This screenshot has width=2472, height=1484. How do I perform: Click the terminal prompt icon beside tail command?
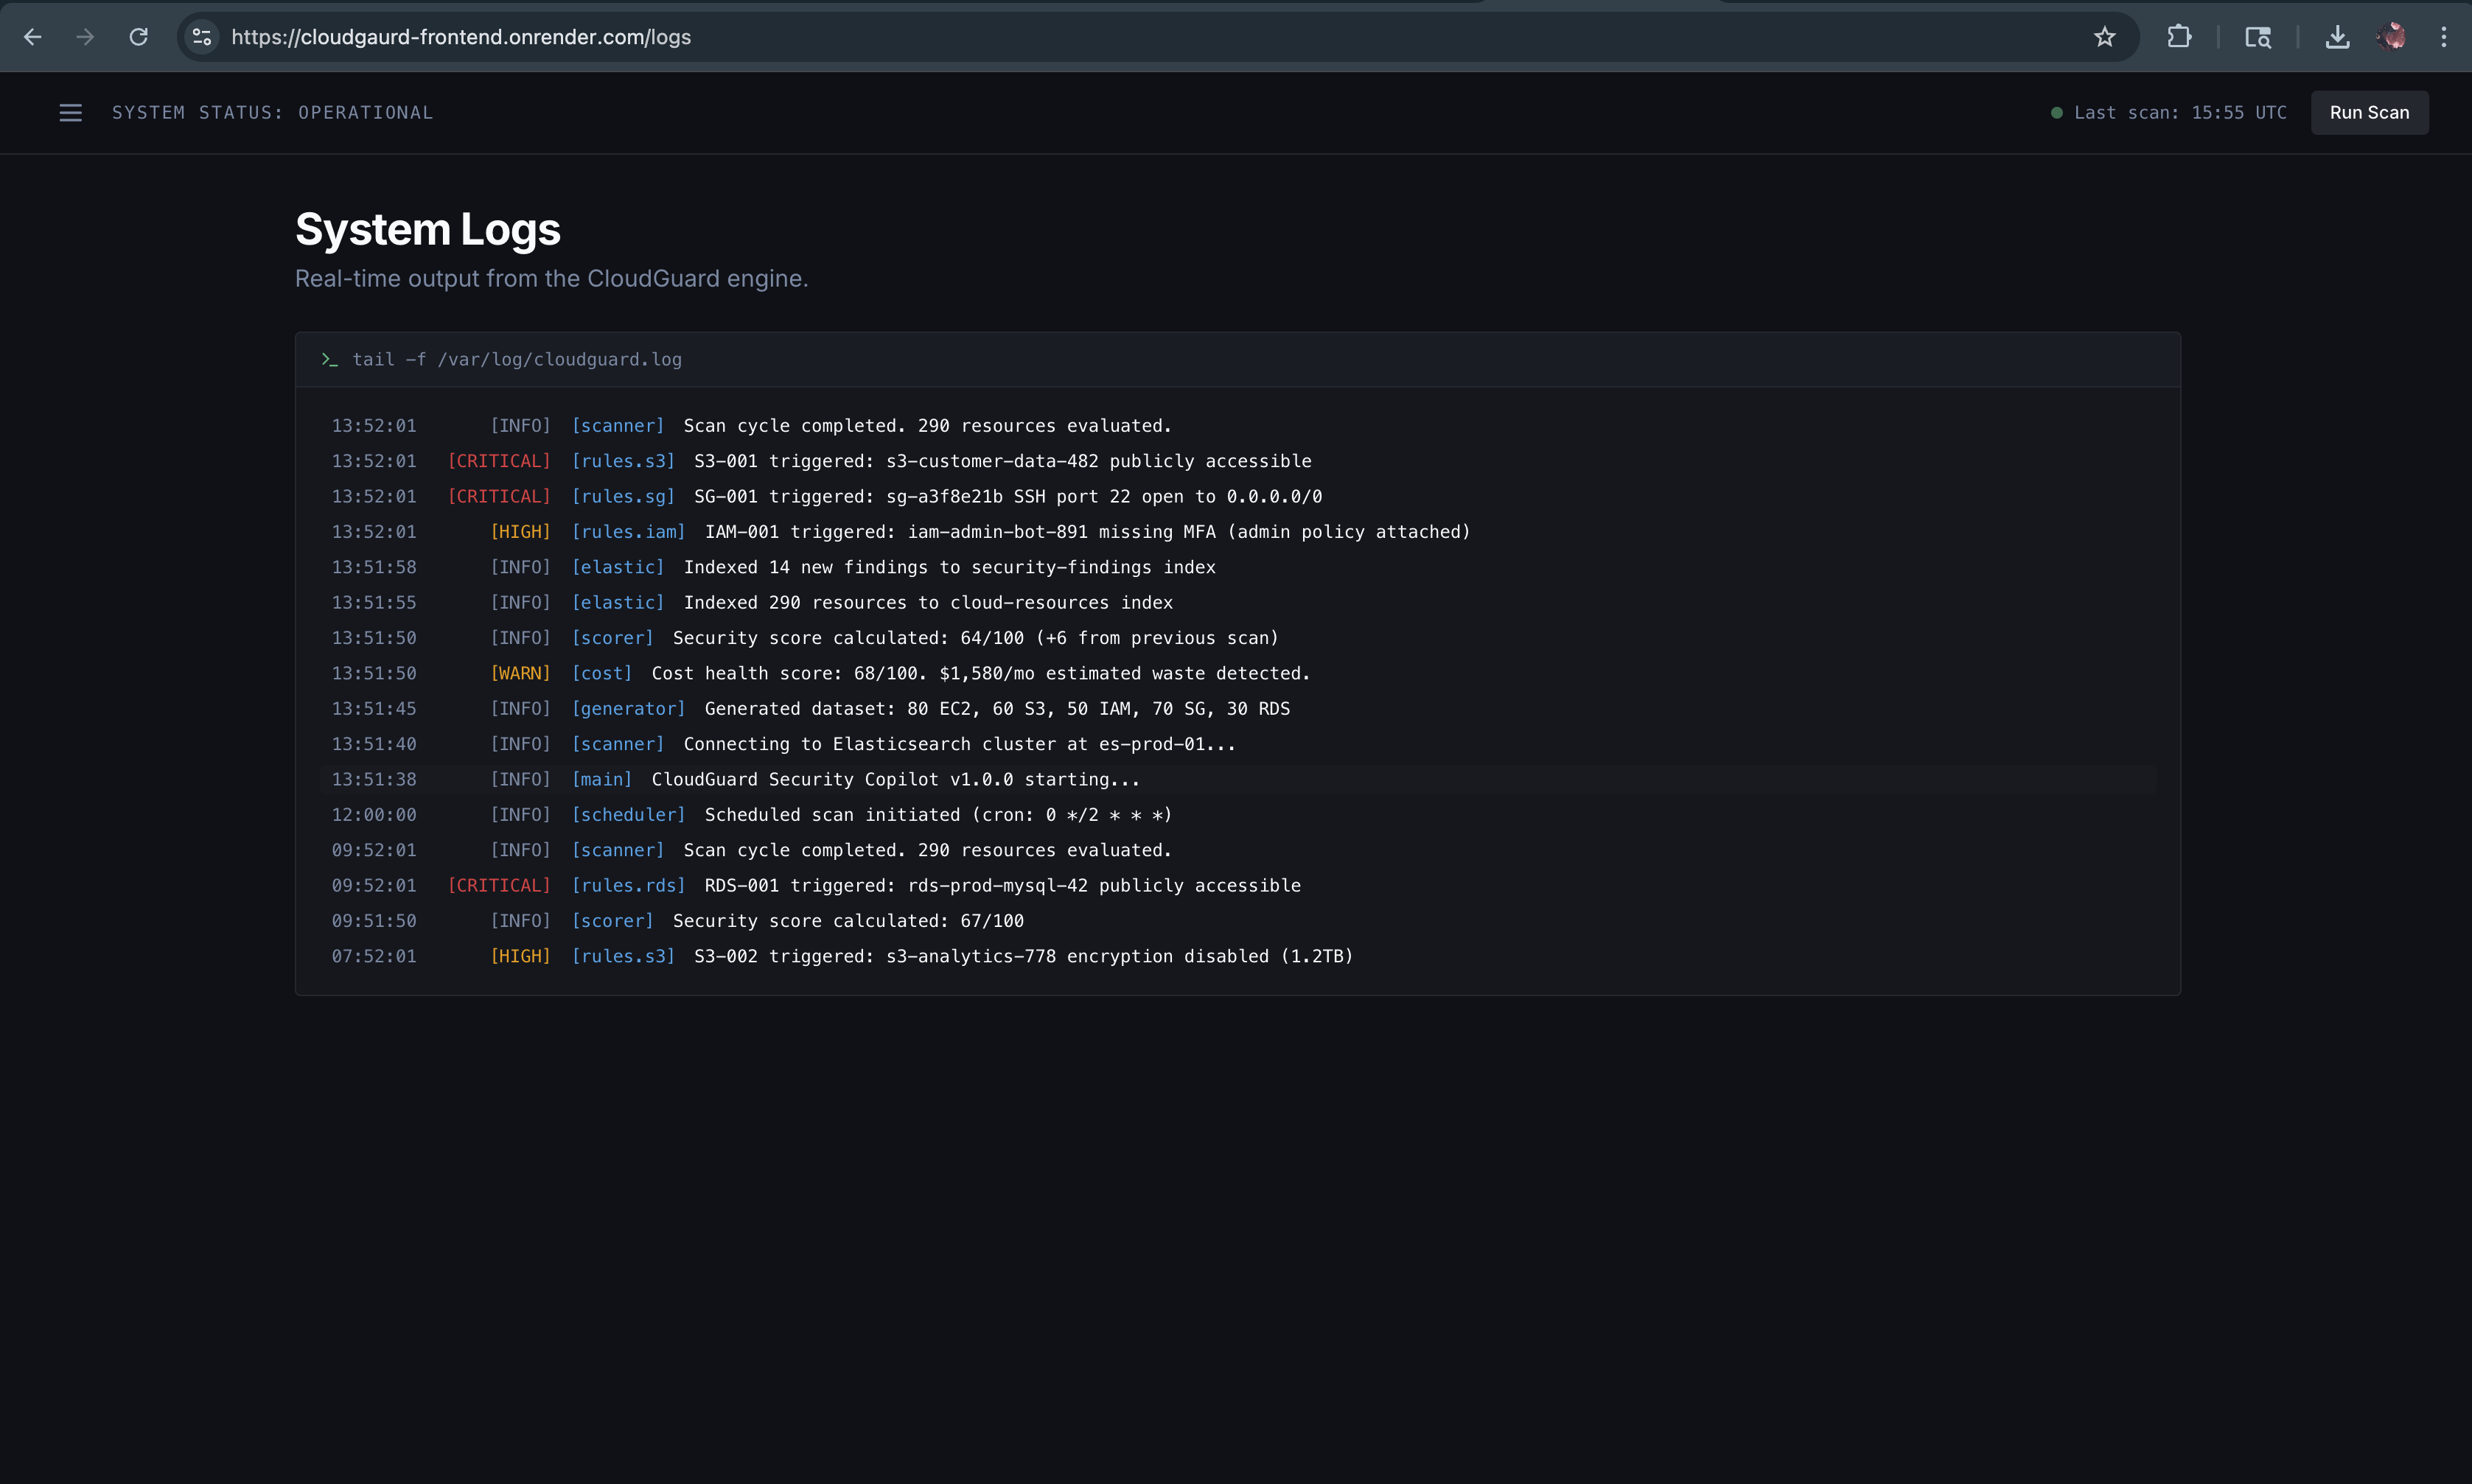coord(329,359)
